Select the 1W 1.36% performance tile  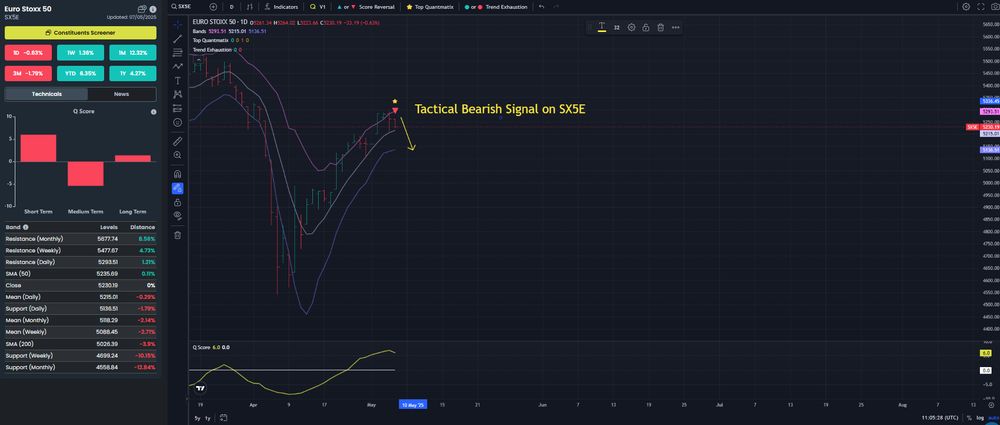(x=80, y=53)
